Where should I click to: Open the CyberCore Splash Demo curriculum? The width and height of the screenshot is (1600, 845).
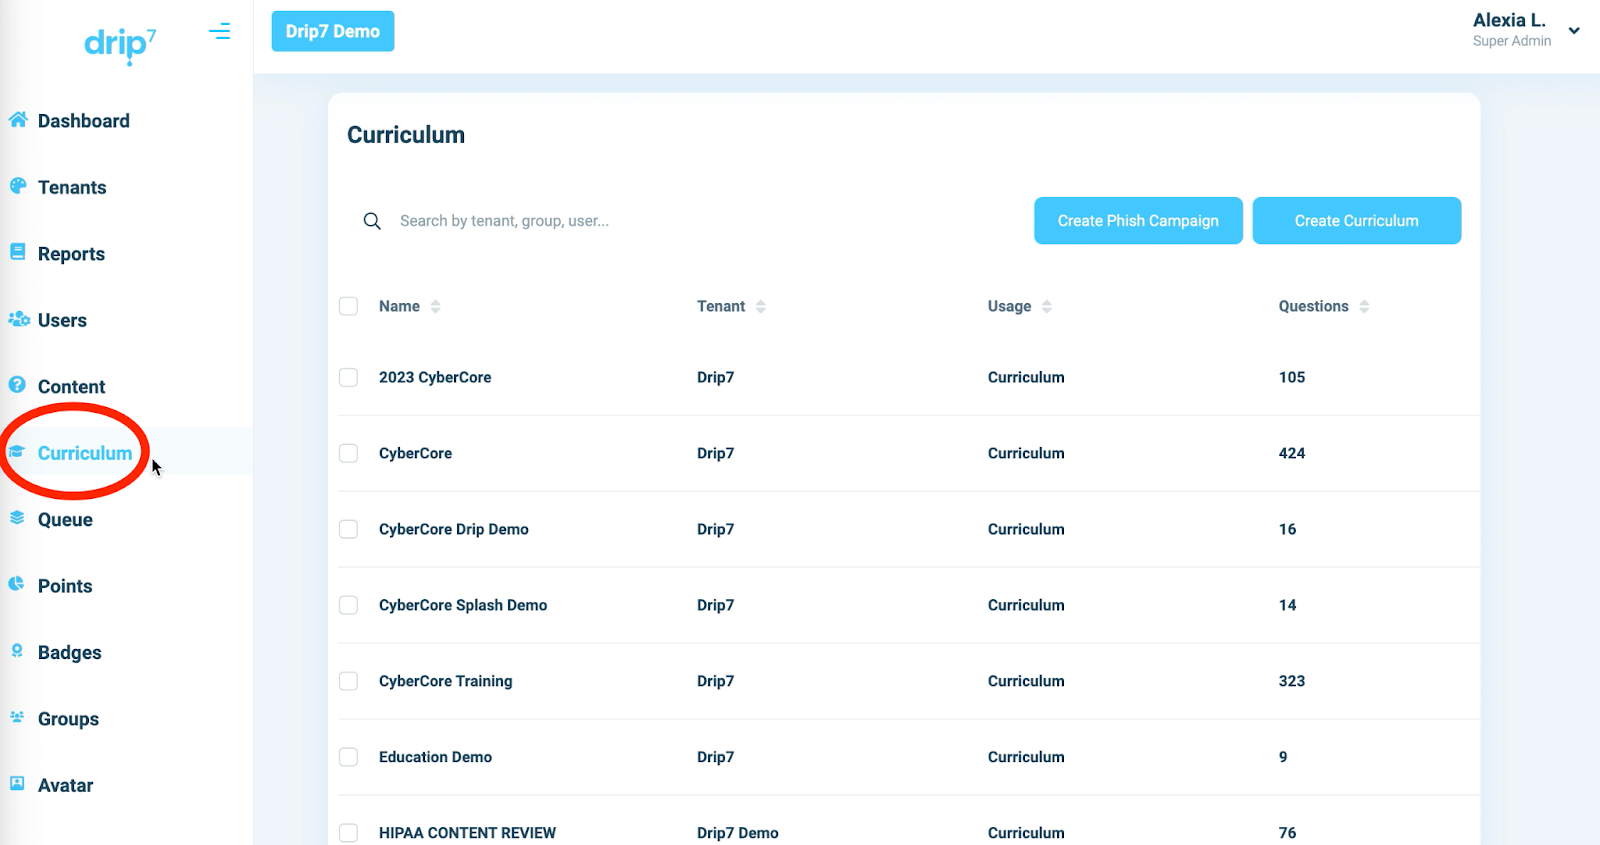pos(463,605)
